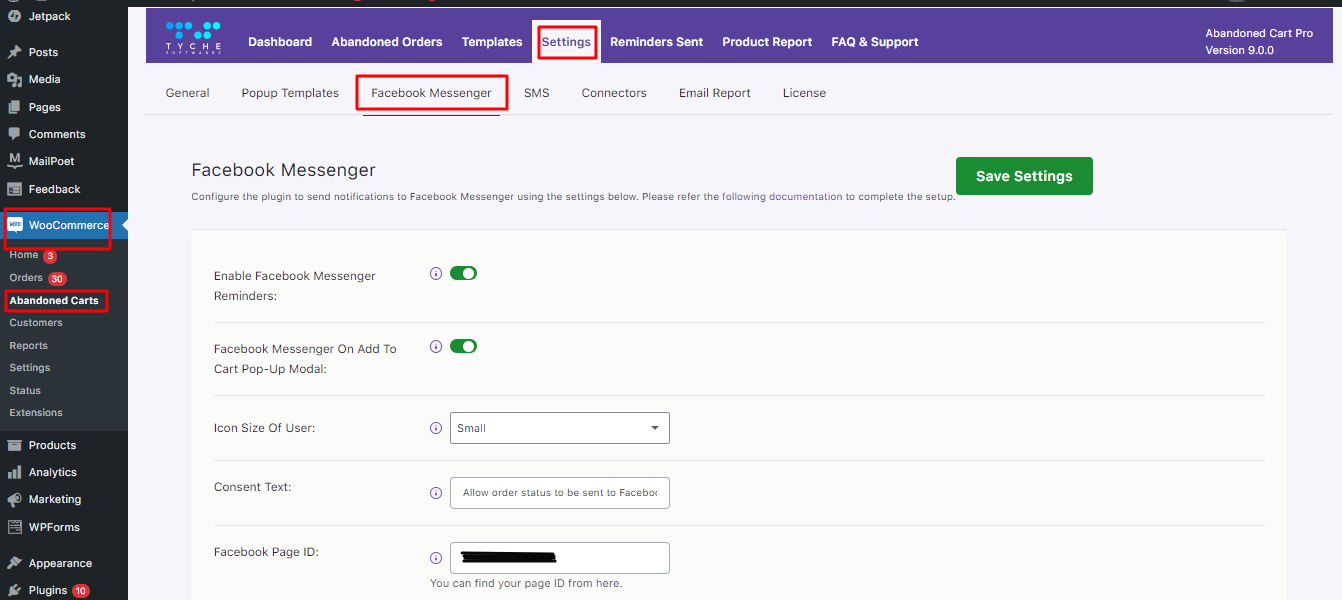Screen dimensions: 1342x600
Task: Open the Settings tab in purple bar
Action: click(x=566, y=42)
